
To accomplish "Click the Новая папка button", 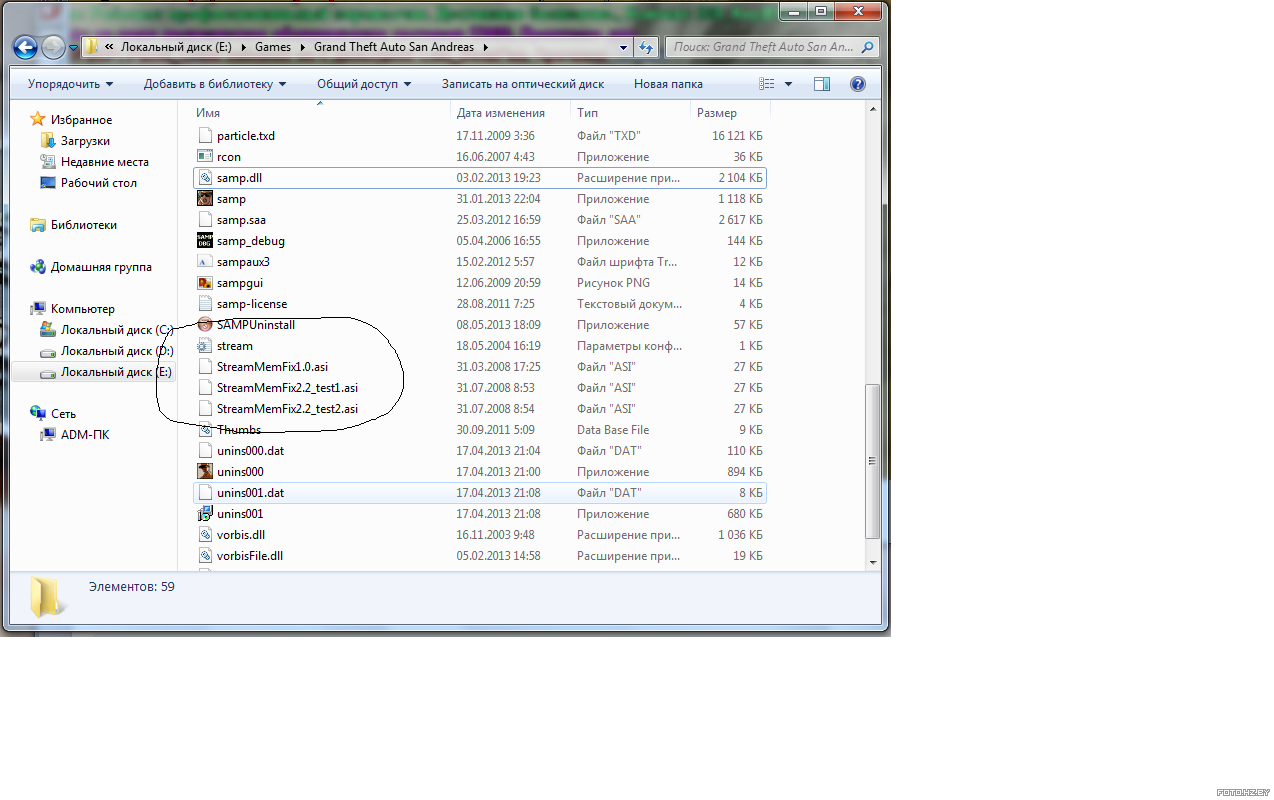I will pos(668,84).
